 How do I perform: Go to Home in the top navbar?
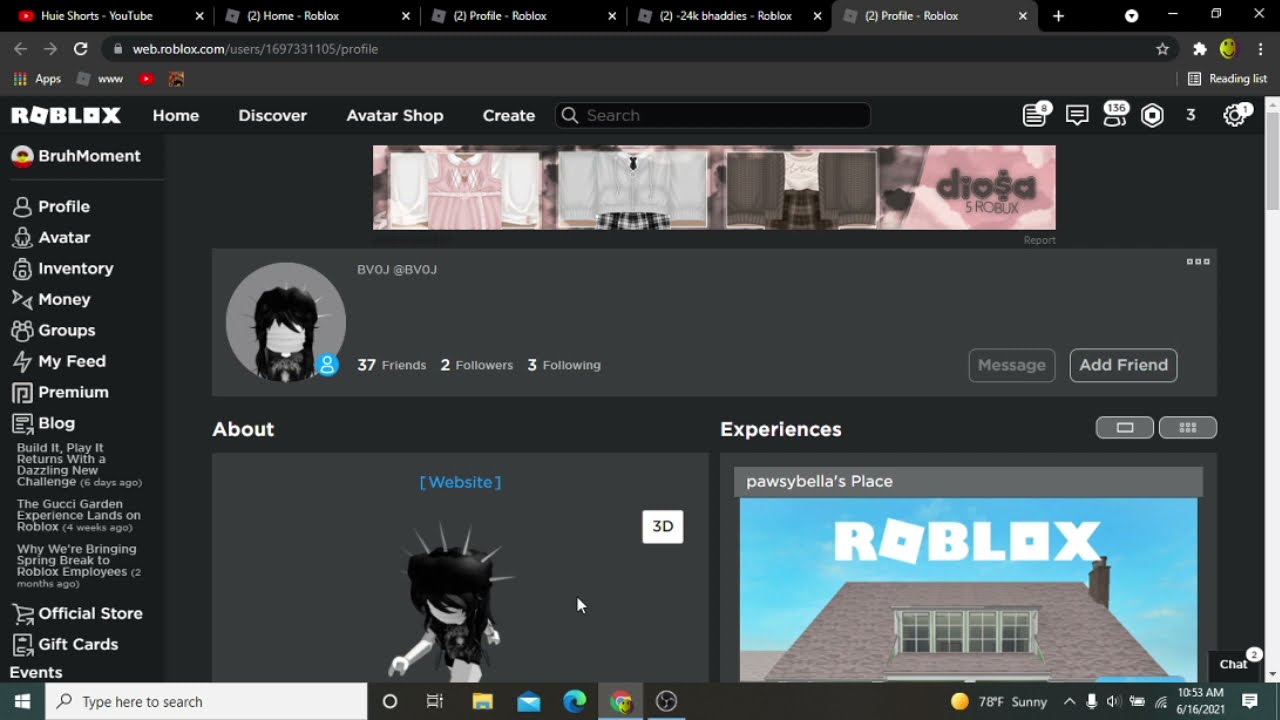click(x=176, y=115)
